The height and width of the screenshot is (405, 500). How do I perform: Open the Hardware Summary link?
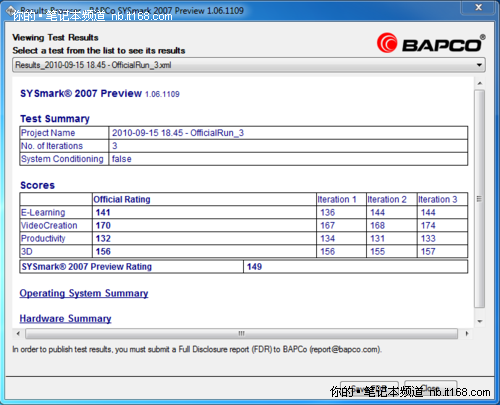point(65,319)
